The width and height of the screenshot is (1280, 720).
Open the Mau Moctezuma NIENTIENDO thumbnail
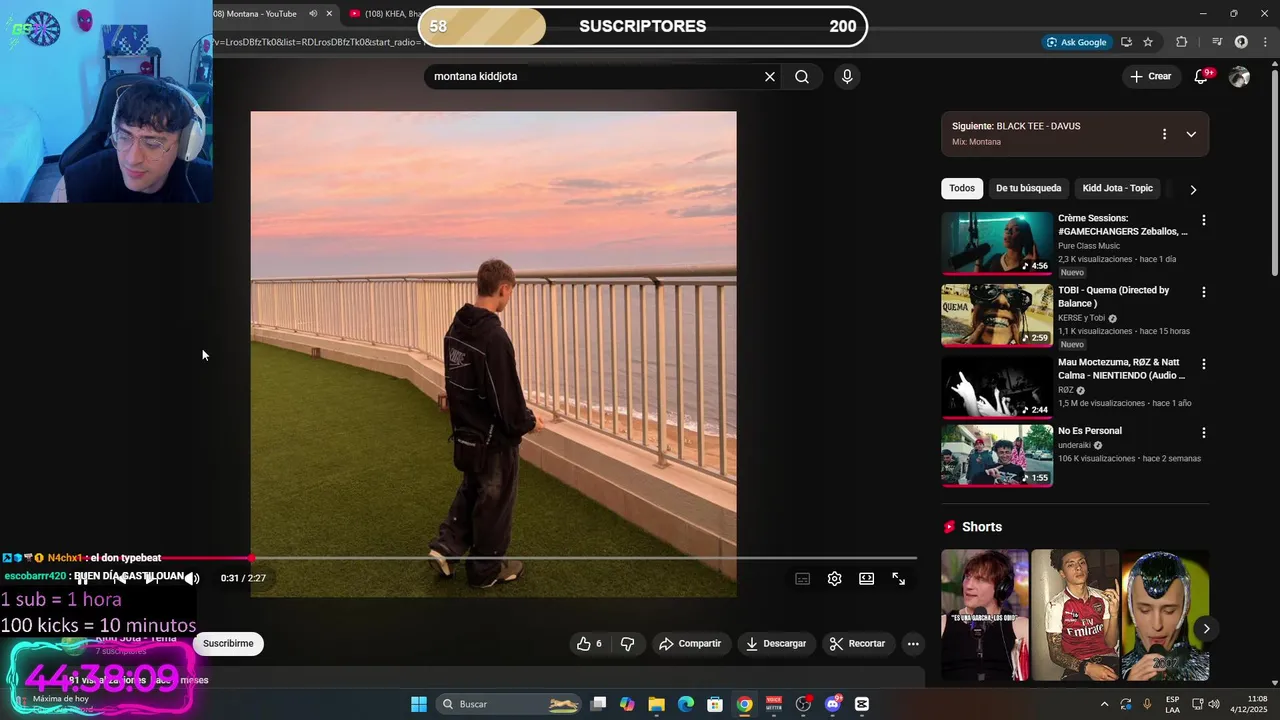[x=997, y=387]
